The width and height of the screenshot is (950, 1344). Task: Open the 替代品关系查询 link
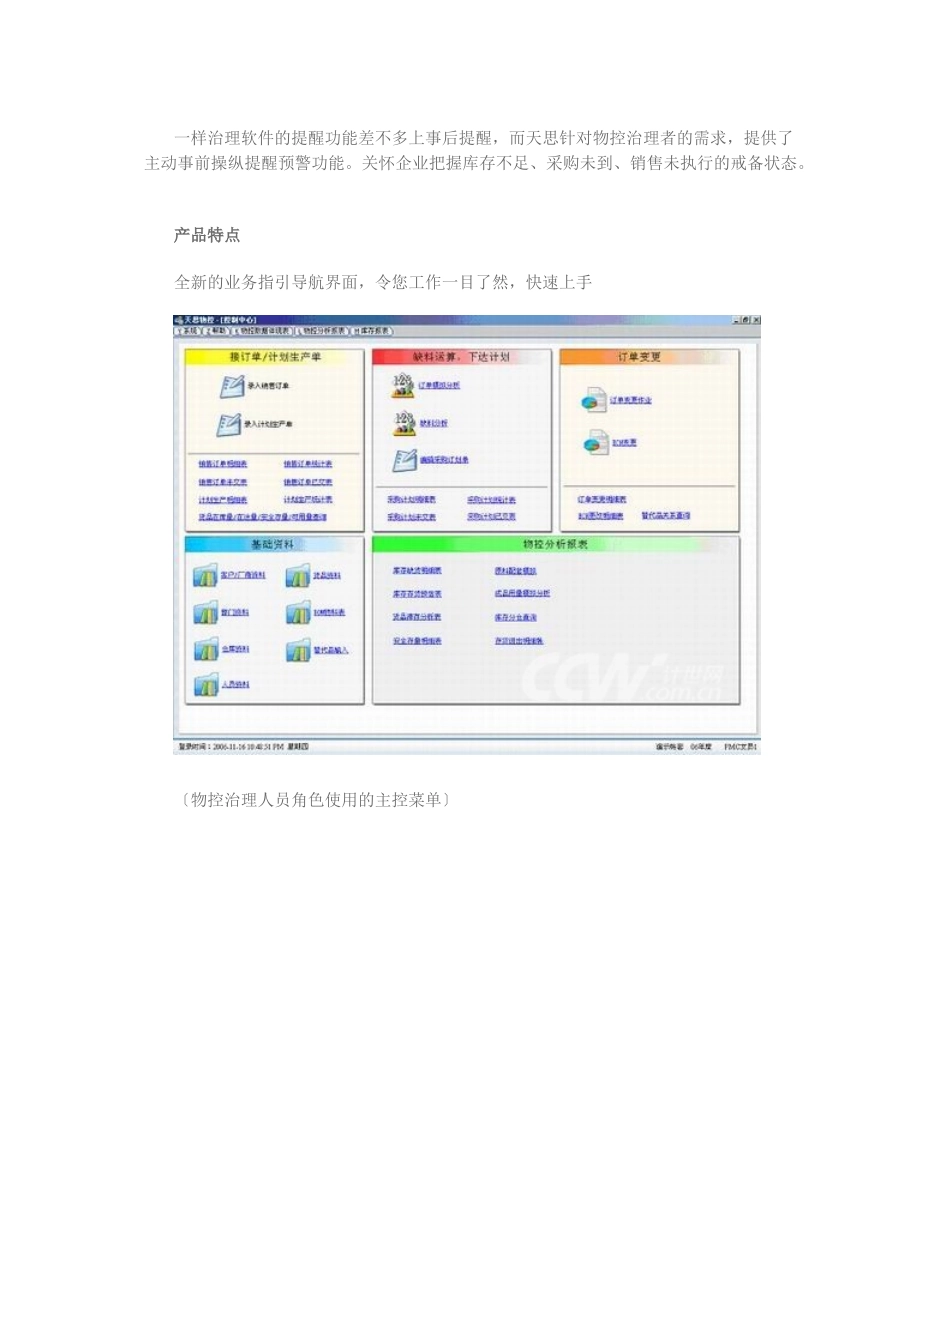click(x=665, y=516)
